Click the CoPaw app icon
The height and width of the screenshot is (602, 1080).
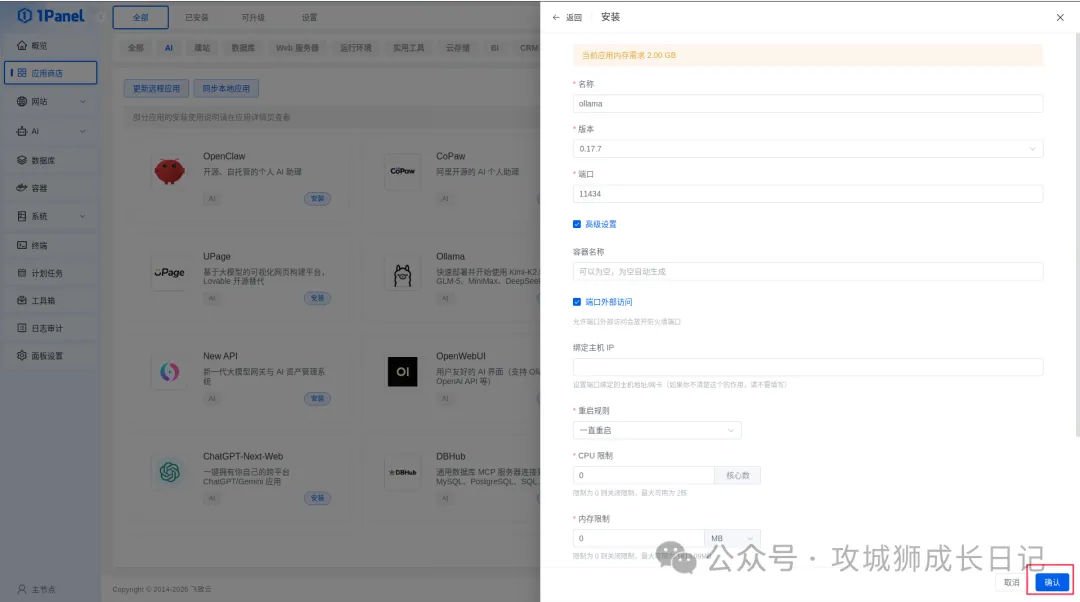(x=402, y=171)
